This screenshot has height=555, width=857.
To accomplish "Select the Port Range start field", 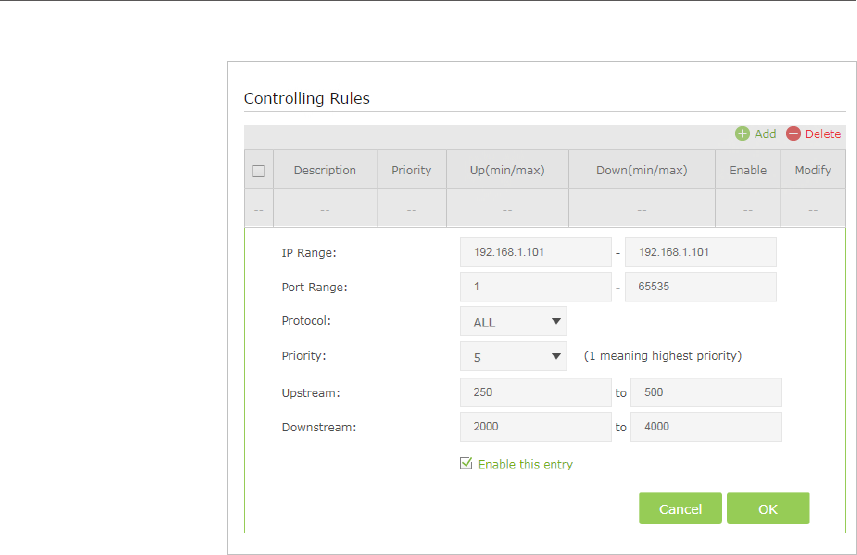I will click(535, 287).
